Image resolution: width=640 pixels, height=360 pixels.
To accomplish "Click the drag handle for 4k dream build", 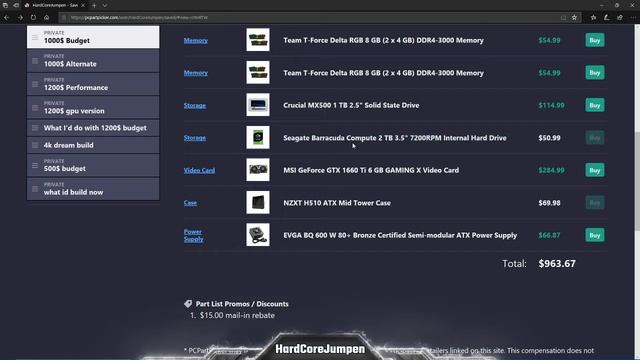I will (x=35, y=145).
